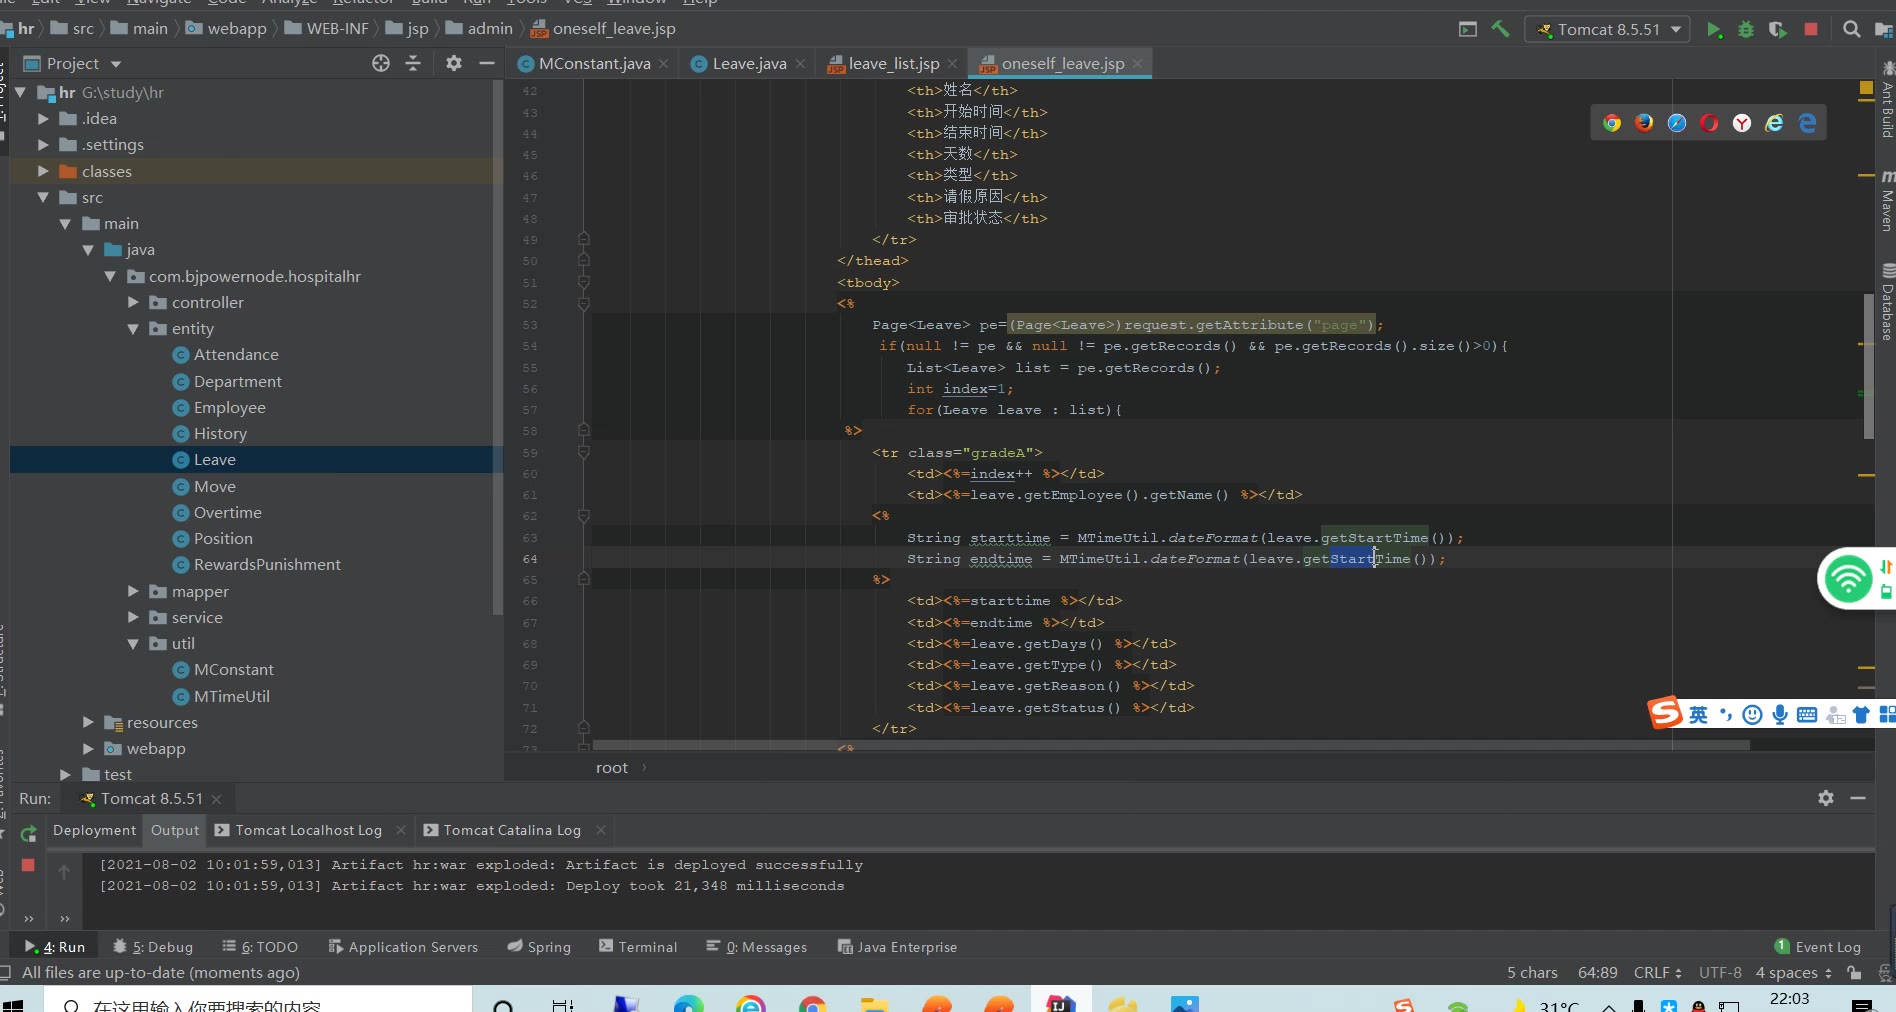
Task: Click the Debug bug icon in toolbar
Action: point(1746,30)
